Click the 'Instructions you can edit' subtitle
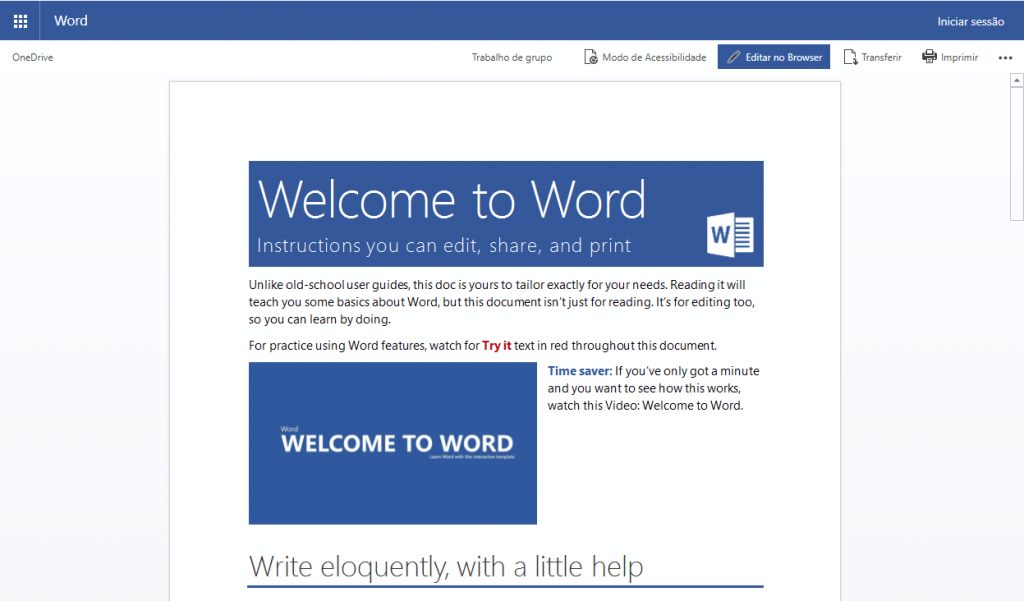1024x601 pixels. pyautogui.click(x=443, y=246)
